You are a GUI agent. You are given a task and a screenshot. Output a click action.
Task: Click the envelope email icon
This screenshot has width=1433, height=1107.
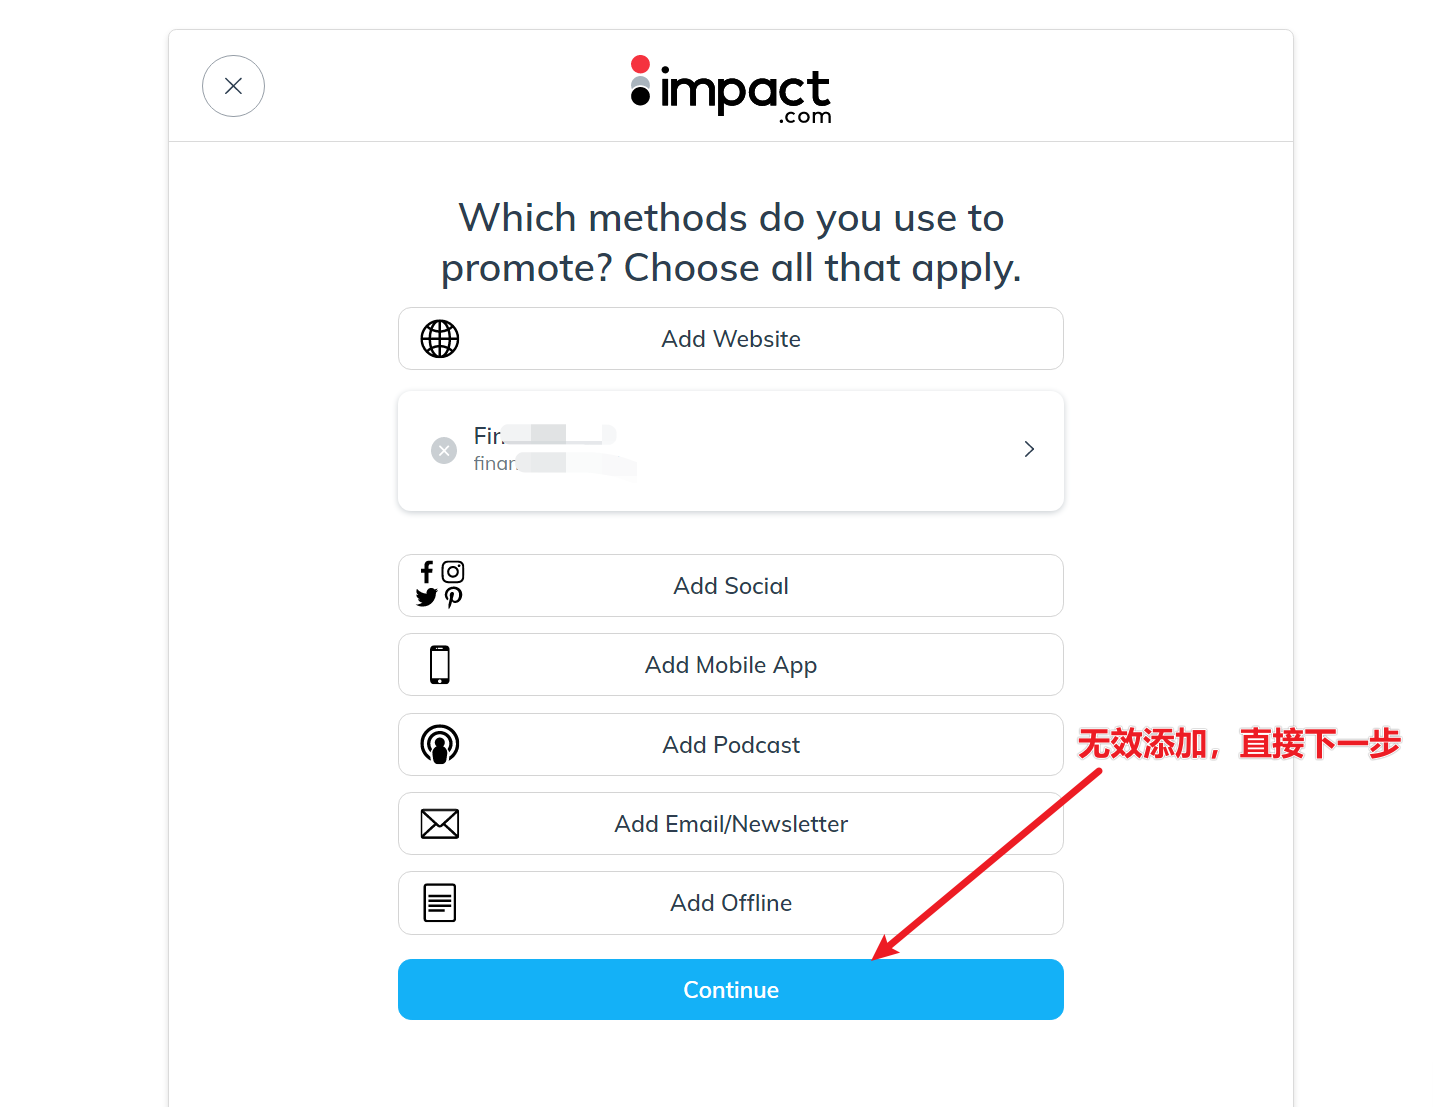[x=440, y=824]
